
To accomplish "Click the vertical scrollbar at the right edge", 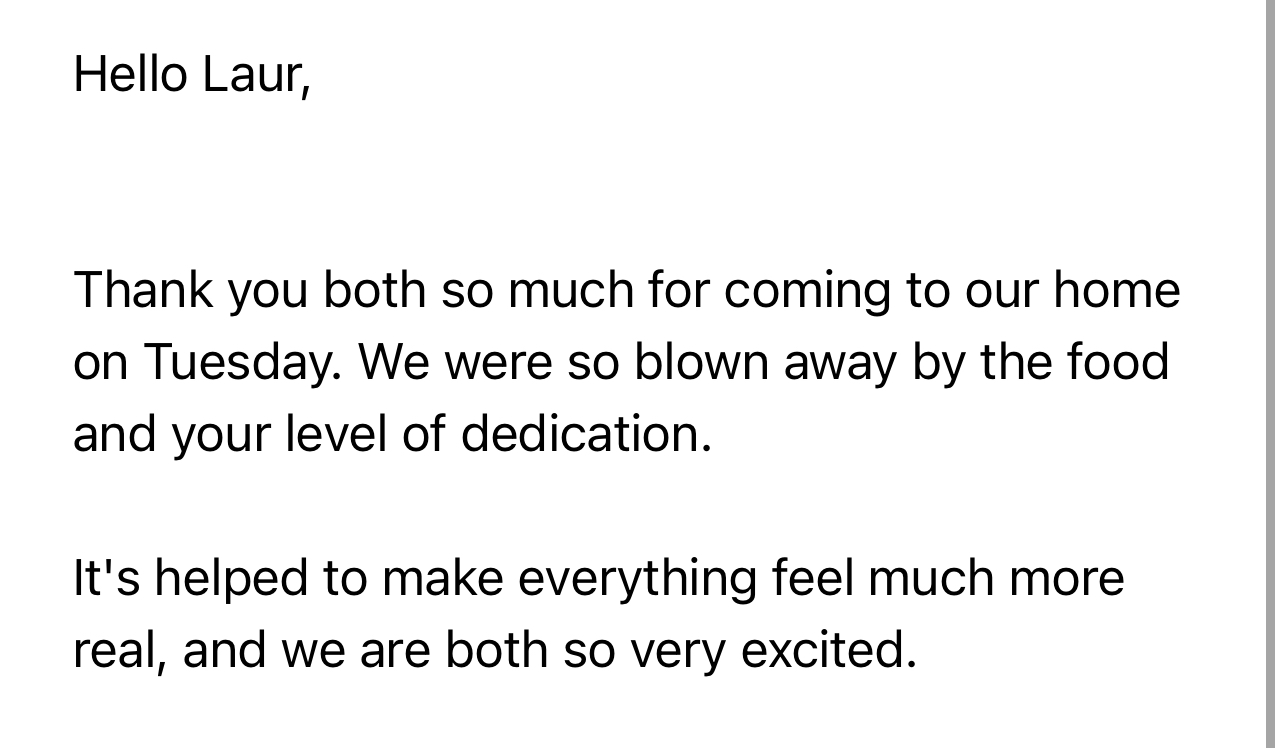I will coord(1270,374).
